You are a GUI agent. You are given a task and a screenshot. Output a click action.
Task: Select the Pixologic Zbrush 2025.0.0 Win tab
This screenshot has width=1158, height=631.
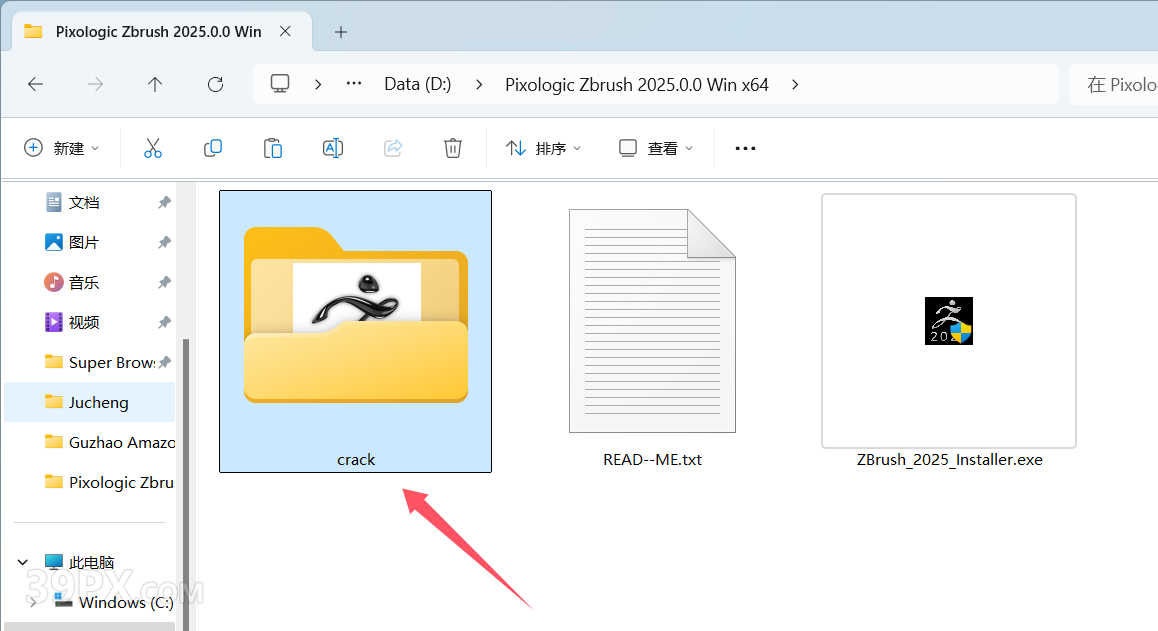tap(162, 32)
